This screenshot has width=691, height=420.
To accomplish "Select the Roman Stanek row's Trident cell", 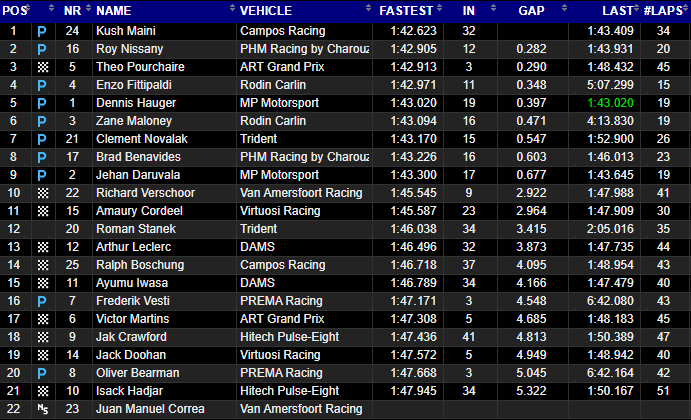I will [259, 229].
